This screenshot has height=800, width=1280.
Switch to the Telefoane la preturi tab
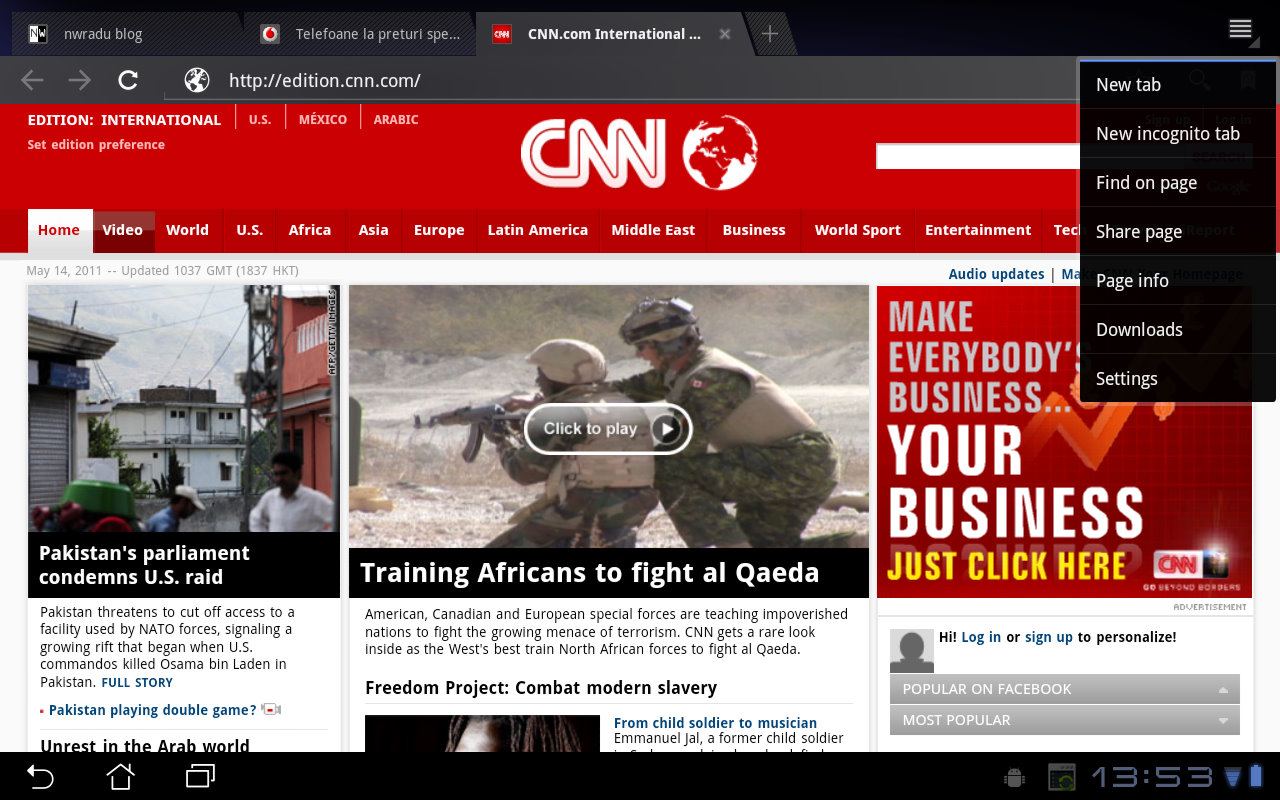point(361,34)
